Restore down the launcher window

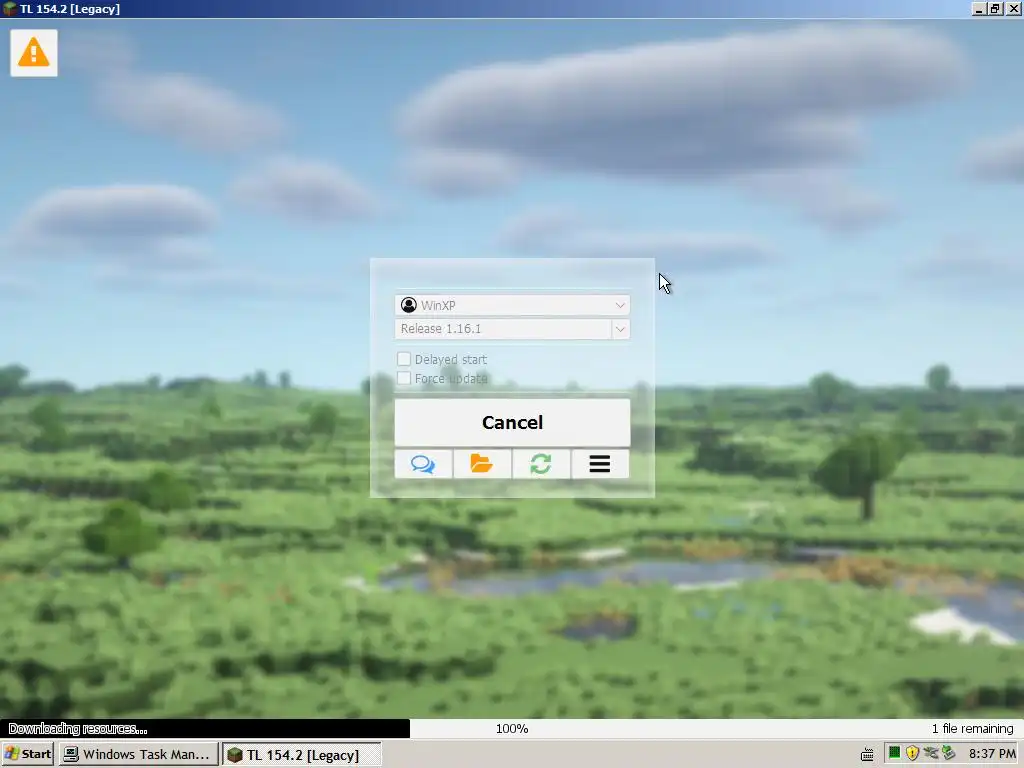[995, 8]
